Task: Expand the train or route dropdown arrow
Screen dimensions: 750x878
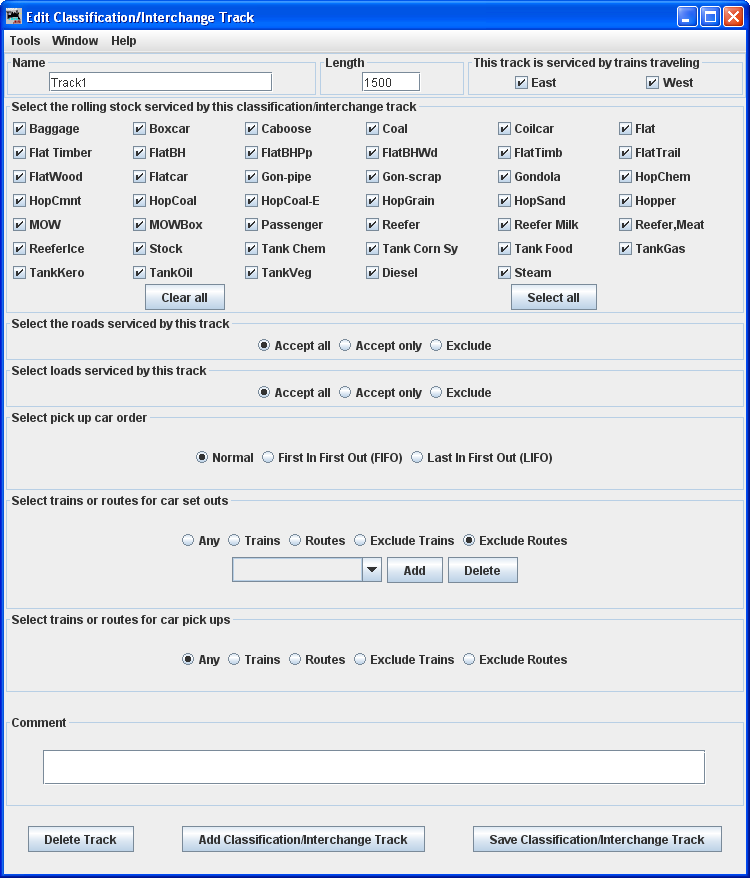Action: click(372, 570)
